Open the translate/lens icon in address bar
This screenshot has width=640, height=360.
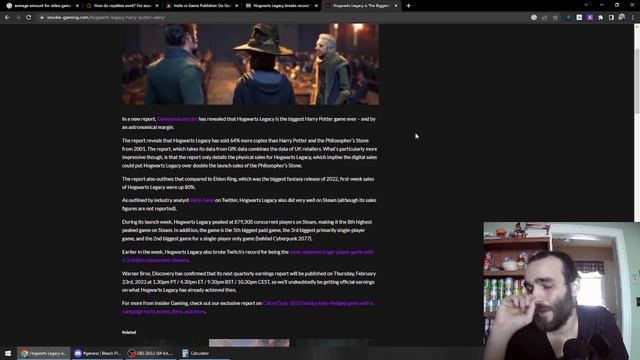pos(534,18)
